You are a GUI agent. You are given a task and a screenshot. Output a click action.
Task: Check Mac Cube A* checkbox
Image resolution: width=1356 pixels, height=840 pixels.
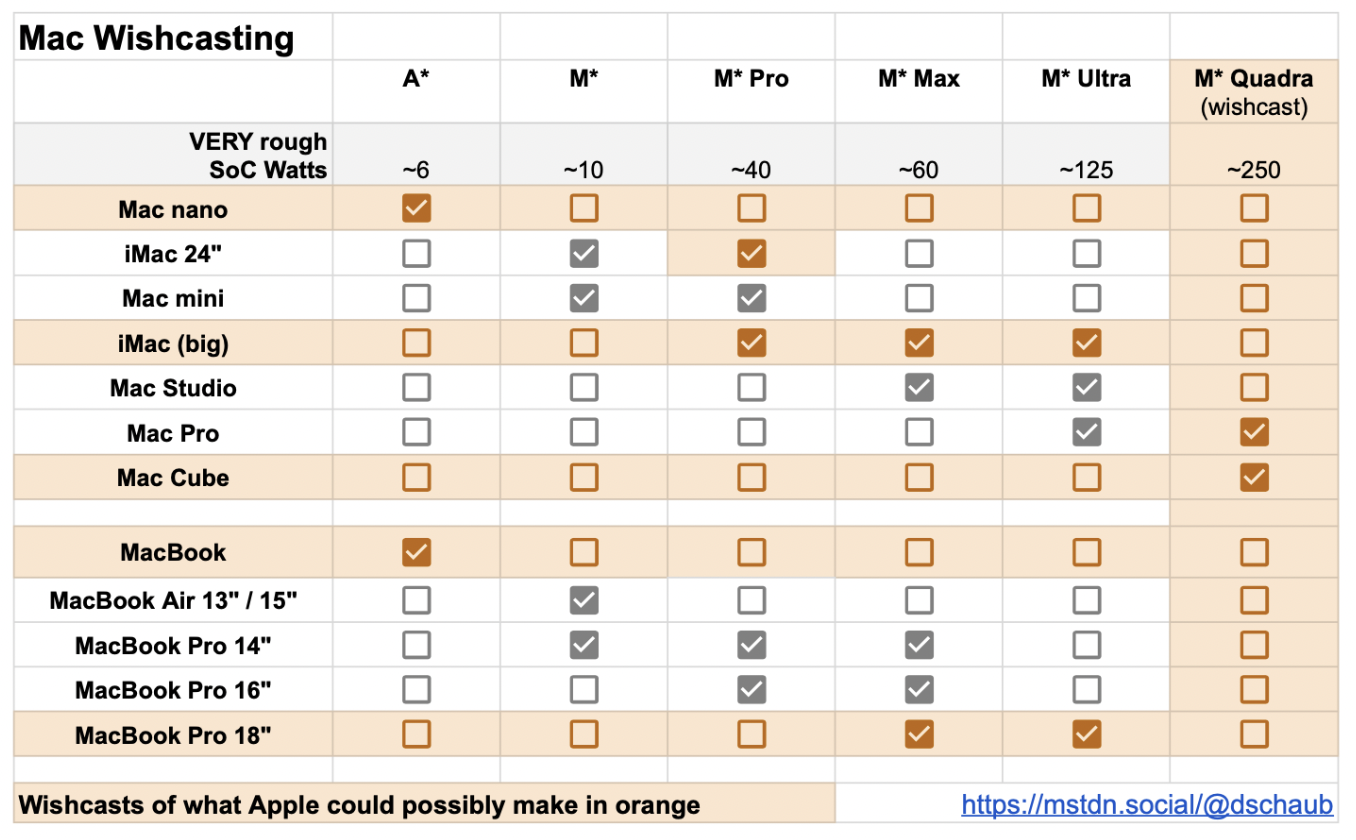pyautogui.click(x=416, y=477)
